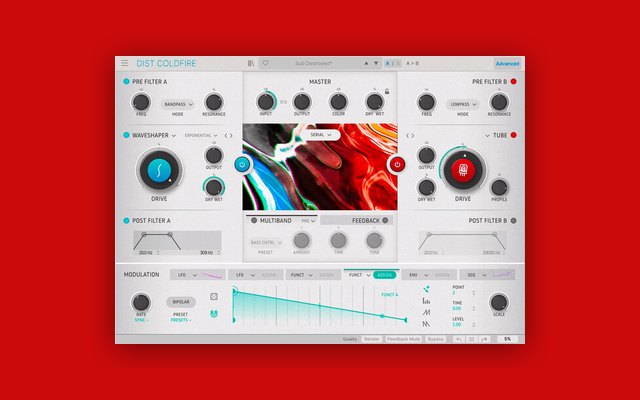The height and width of the screenshot is (400, 640).
Task: Click the MULTIBAND tab label
Action: (276, 220)
